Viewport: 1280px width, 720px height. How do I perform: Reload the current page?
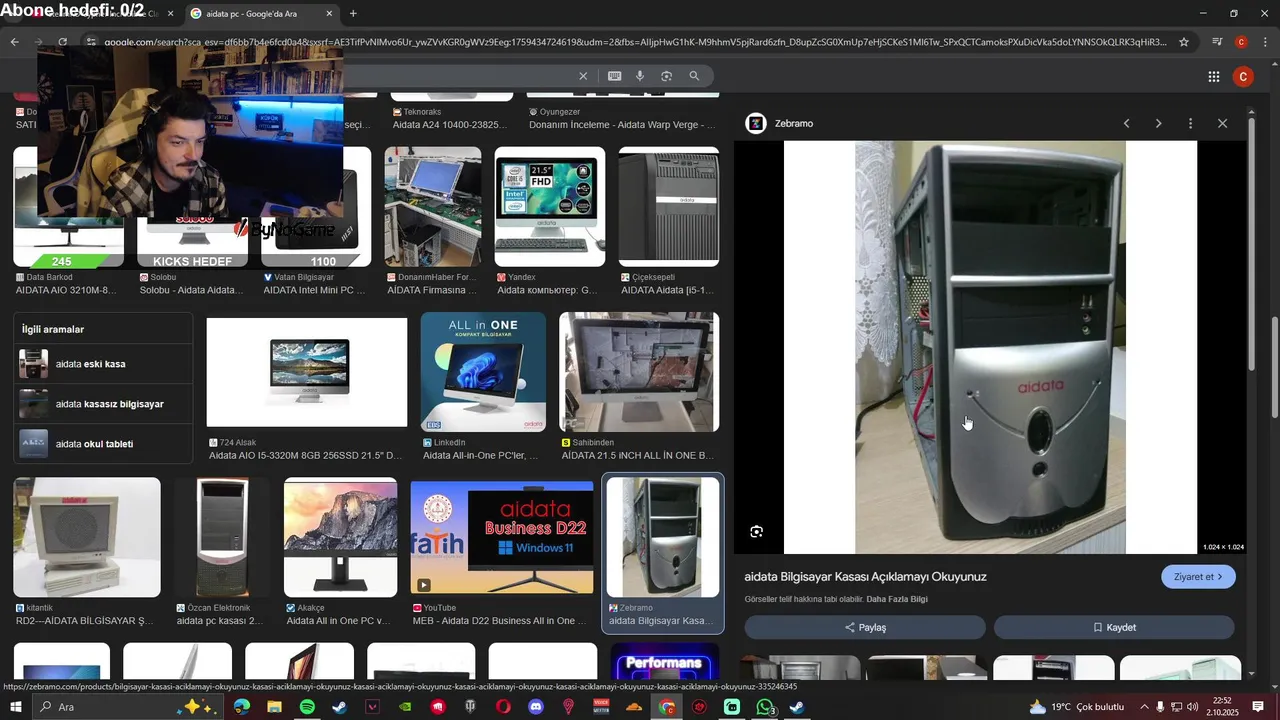[62, 42]
